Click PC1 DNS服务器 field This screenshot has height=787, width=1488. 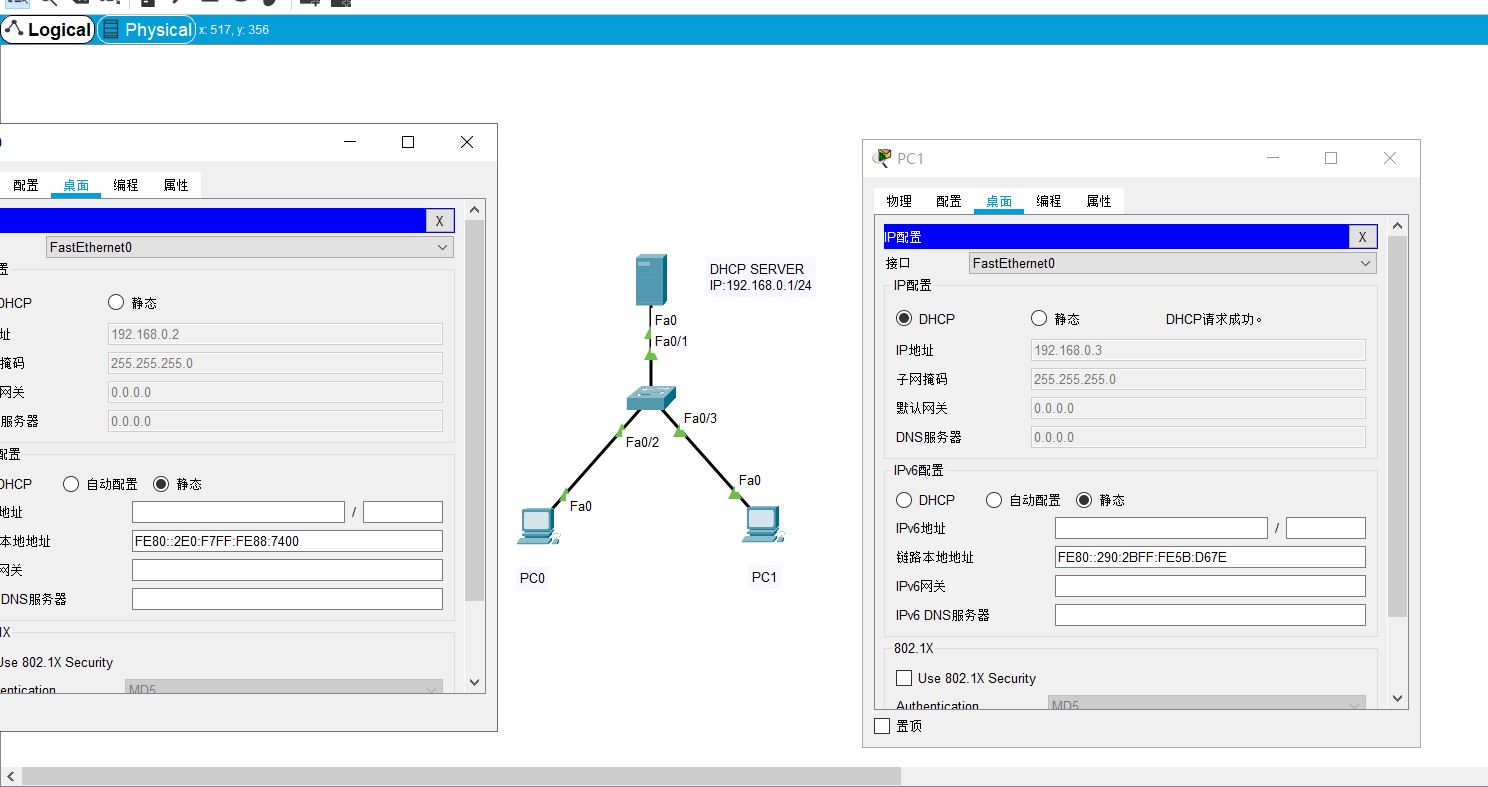(x=1198, y=437)
